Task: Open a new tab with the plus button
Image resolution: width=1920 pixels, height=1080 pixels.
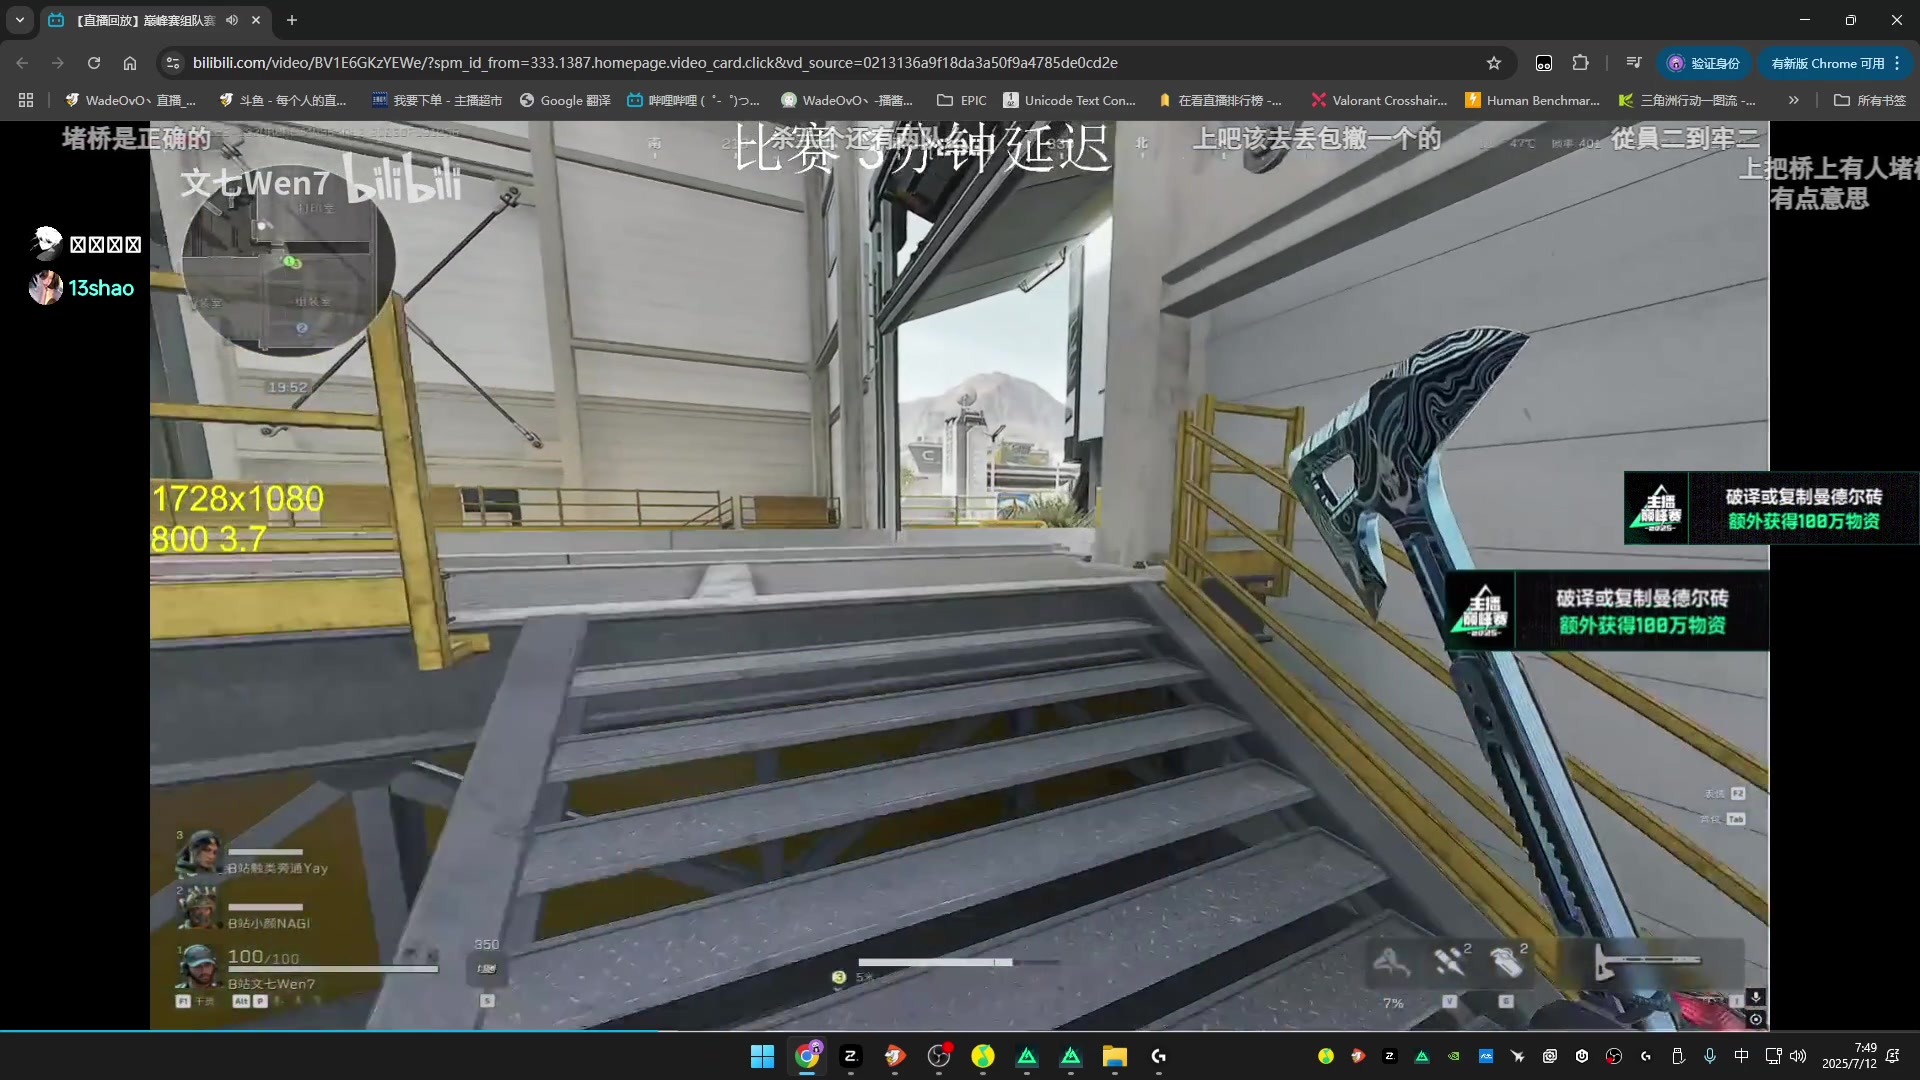Action: pos(292,20)
